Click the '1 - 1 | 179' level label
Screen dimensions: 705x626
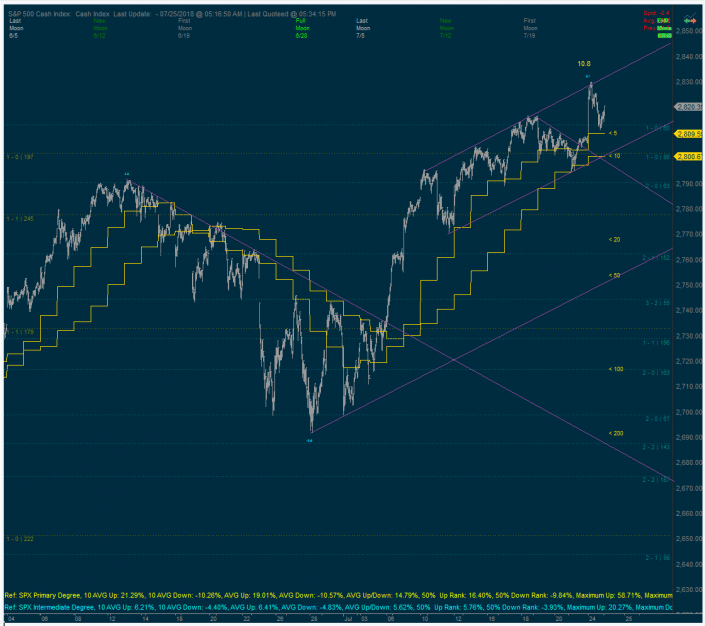point(20,332)
